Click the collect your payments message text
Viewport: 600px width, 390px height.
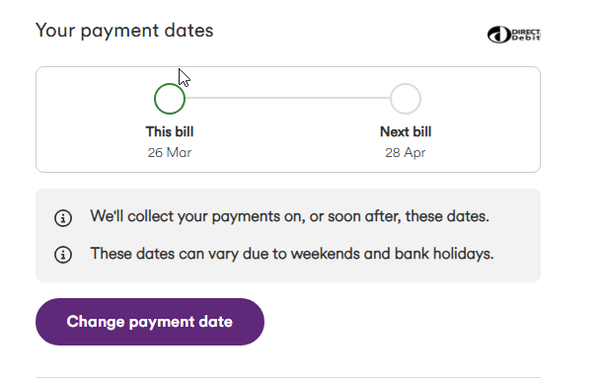(x=290, y=216)
